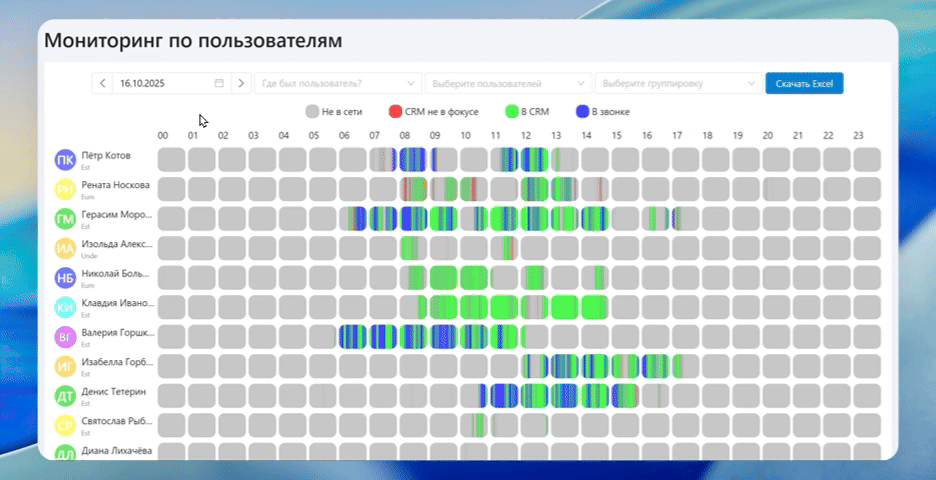
Task: Toggle the 'CRM не в фокусе' legend item
Action: point(434,112)
